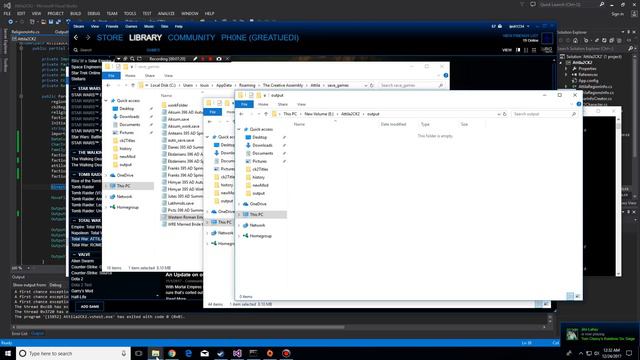Select ck2Titles folder in output window sidebar
This screenshot has width=640, height=360.
coord(260,169)
